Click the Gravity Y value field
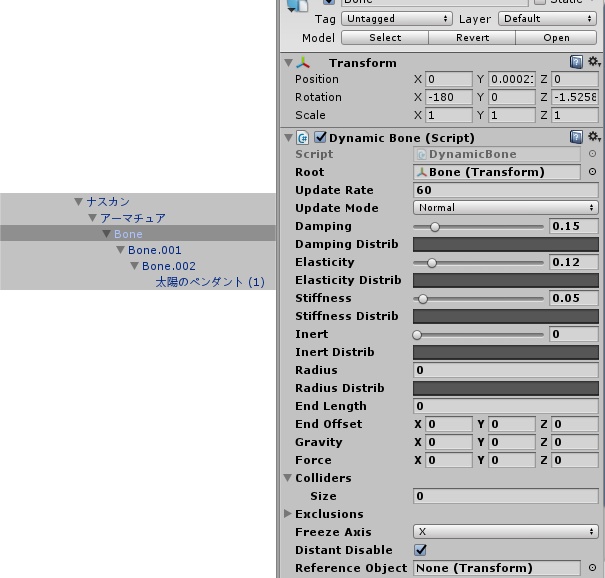The image size is (605, 578). (512, 442)
